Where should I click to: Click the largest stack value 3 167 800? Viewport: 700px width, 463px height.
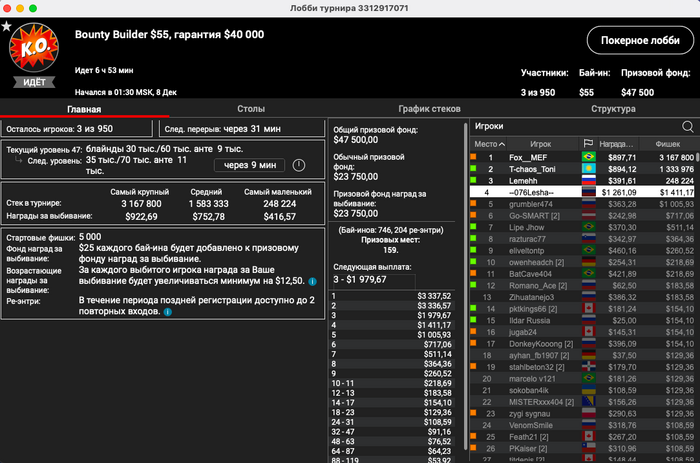(141, 204)
